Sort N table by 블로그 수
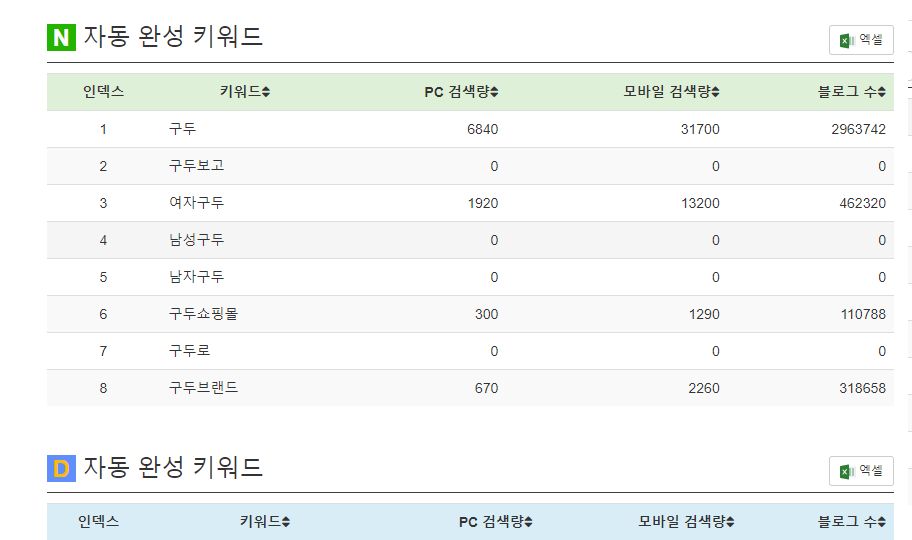 point(852,91)
